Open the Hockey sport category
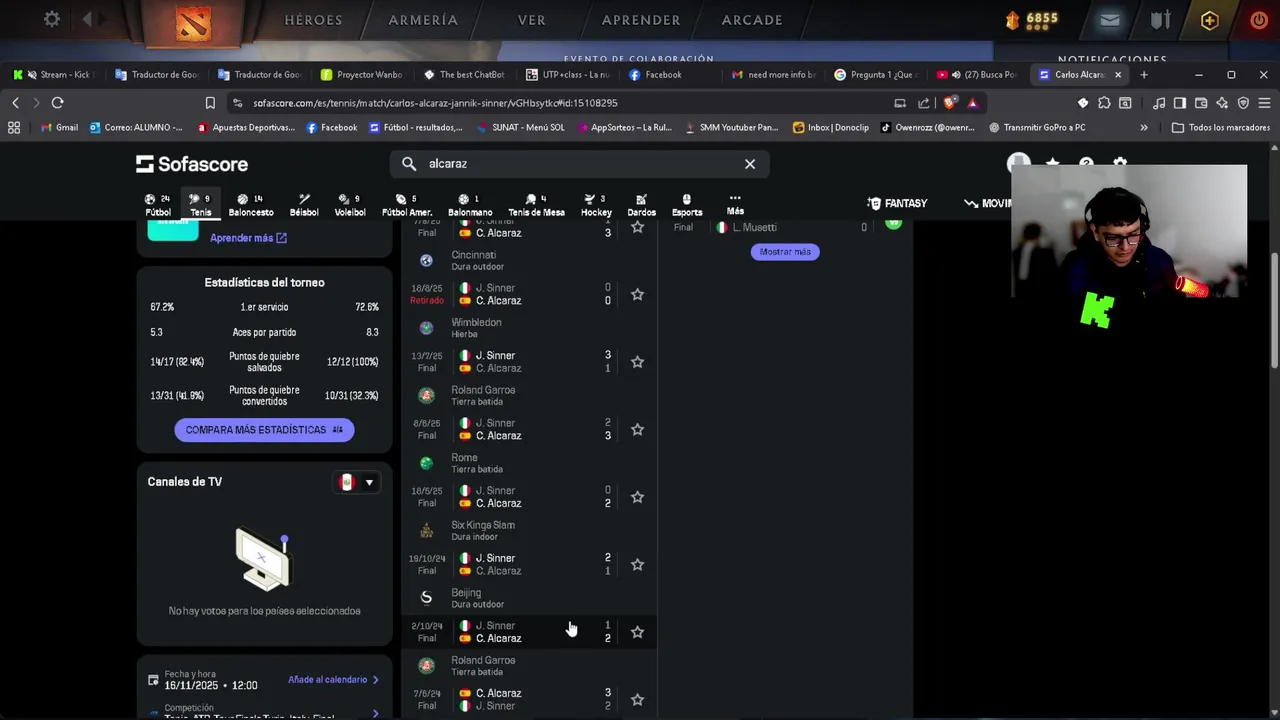The height and width of the screenshot is (720, 1280). click(596, 205)
